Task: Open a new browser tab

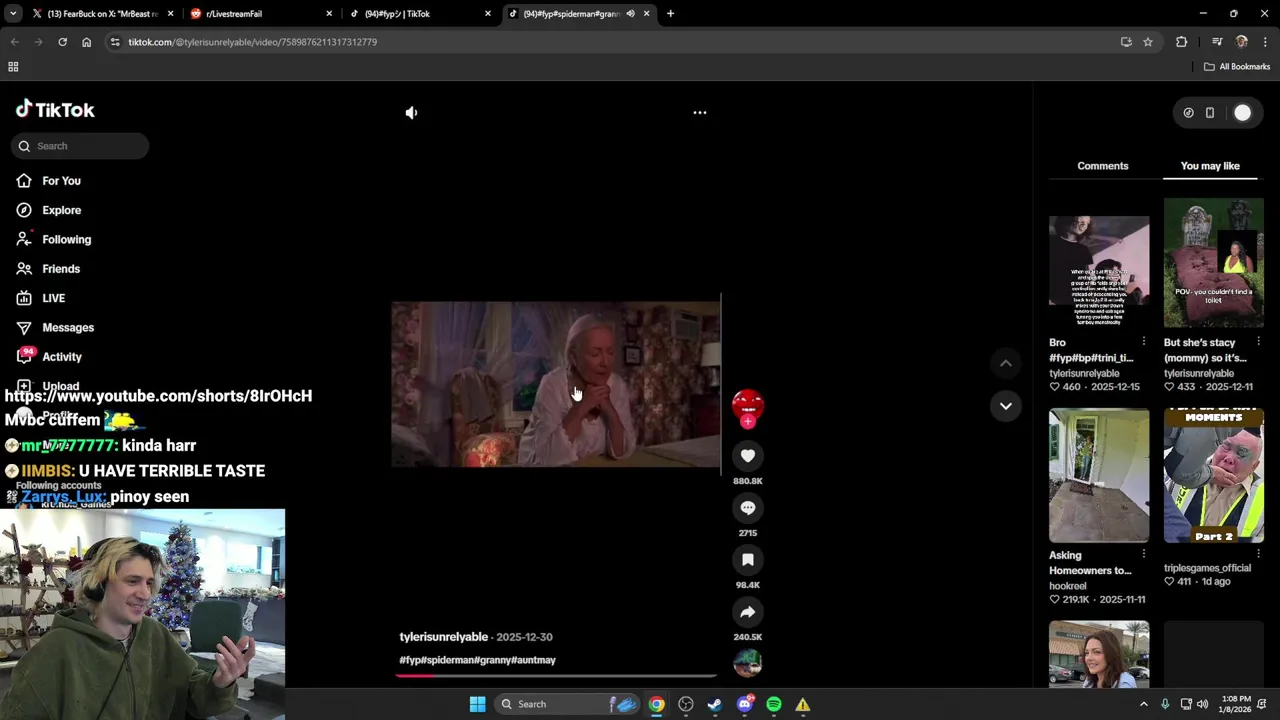Action: click(670, 14)
